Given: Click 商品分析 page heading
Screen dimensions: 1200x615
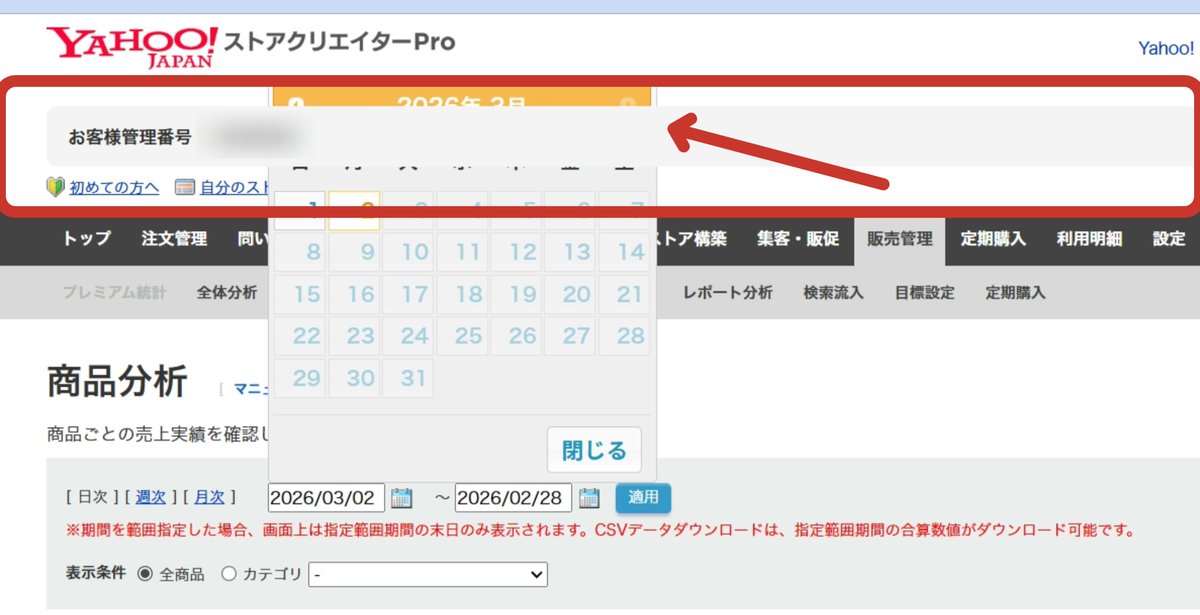Looking at the screenshot, I should [x=117, y=382].
